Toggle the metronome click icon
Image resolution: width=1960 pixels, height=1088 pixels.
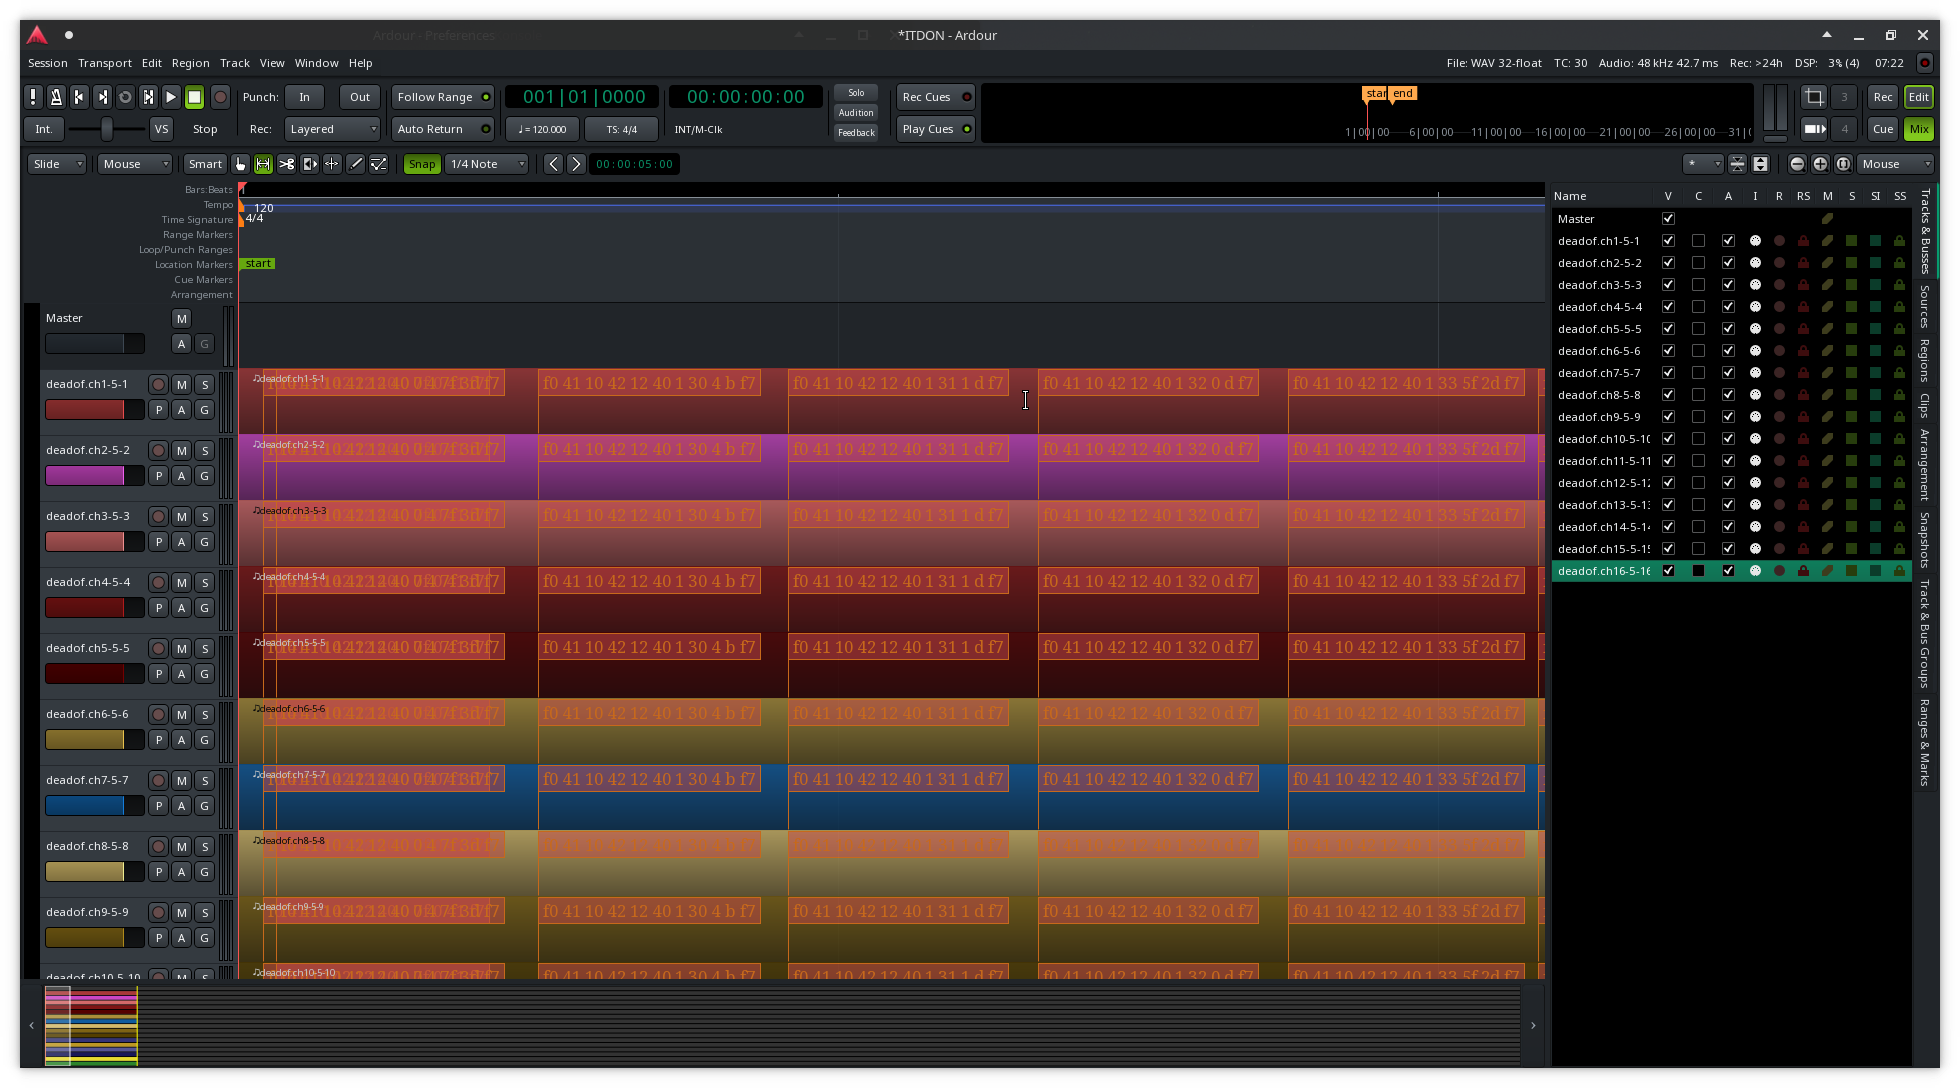(x=56, y=97)
